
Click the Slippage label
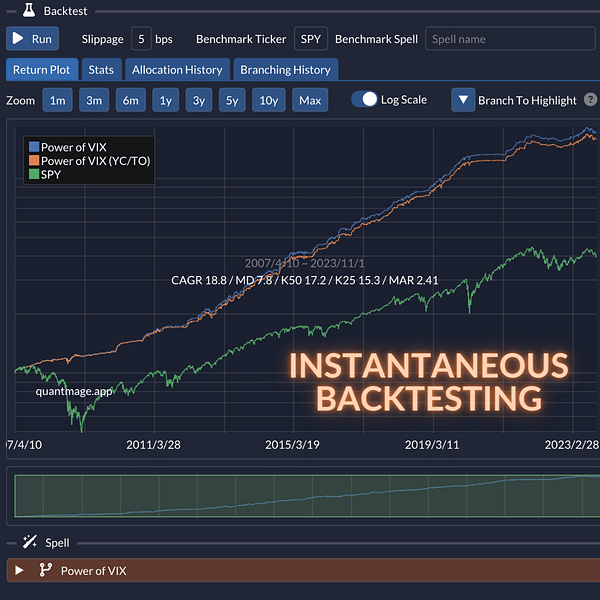click(103, 39)
